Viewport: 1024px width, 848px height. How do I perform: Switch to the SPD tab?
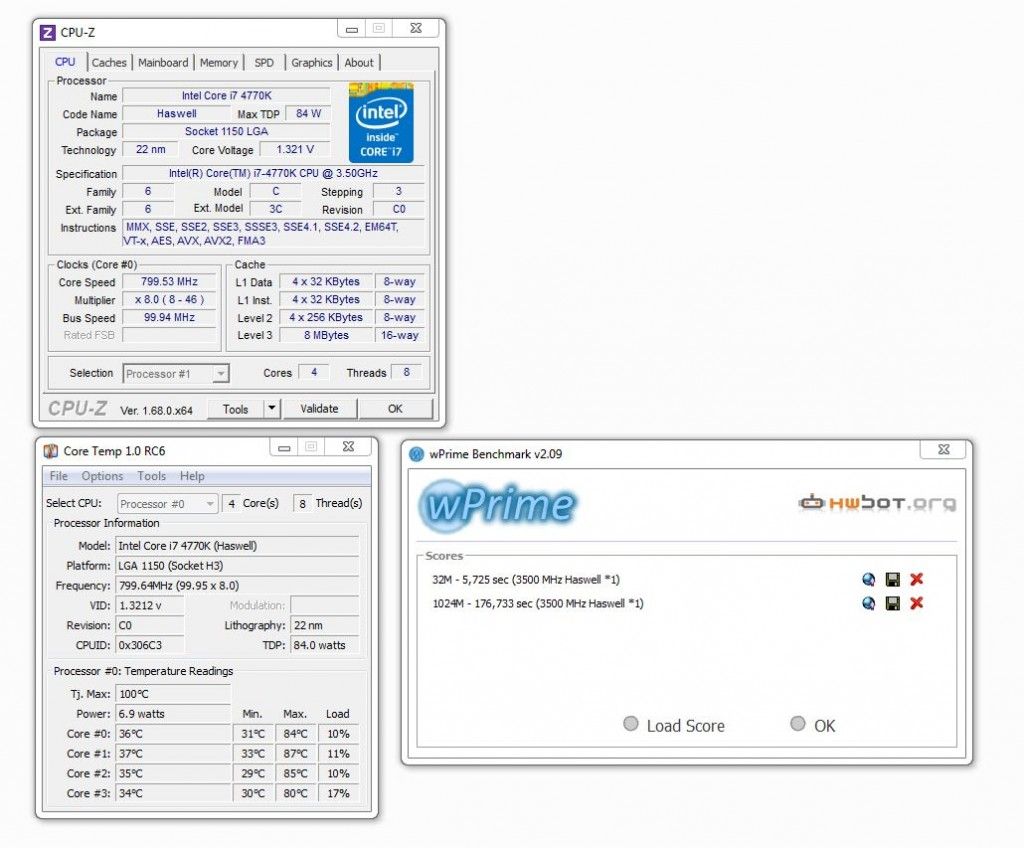(264, 63)
